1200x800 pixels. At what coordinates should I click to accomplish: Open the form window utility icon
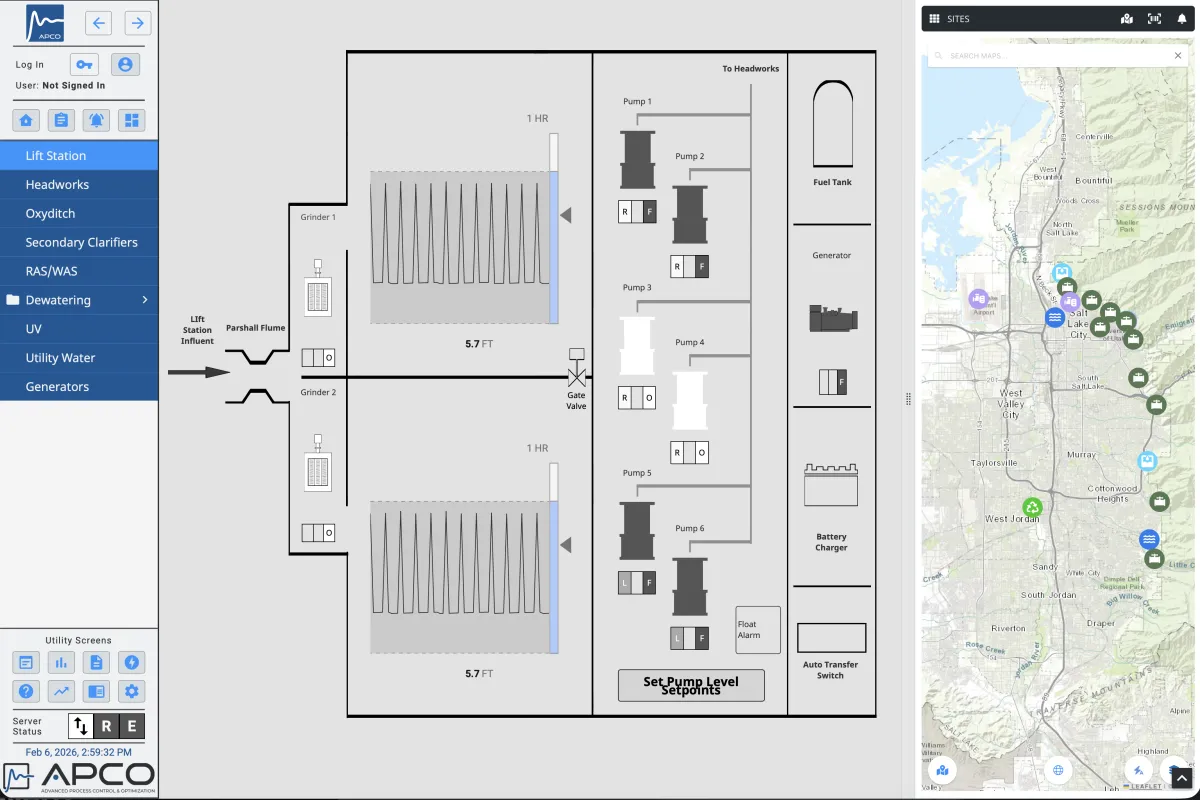(26, 662)
